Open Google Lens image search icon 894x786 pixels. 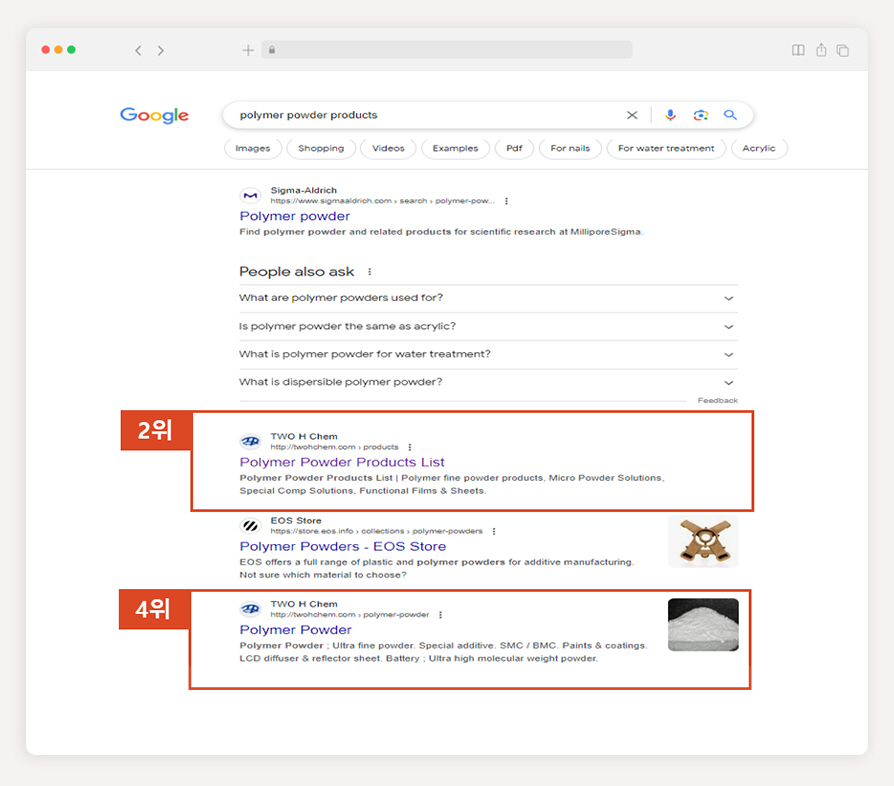[701, 115]
